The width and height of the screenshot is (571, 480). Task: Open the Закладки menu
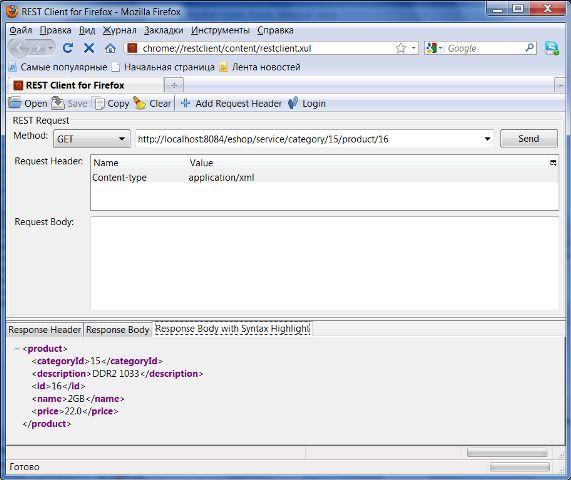tap(164, 30)
